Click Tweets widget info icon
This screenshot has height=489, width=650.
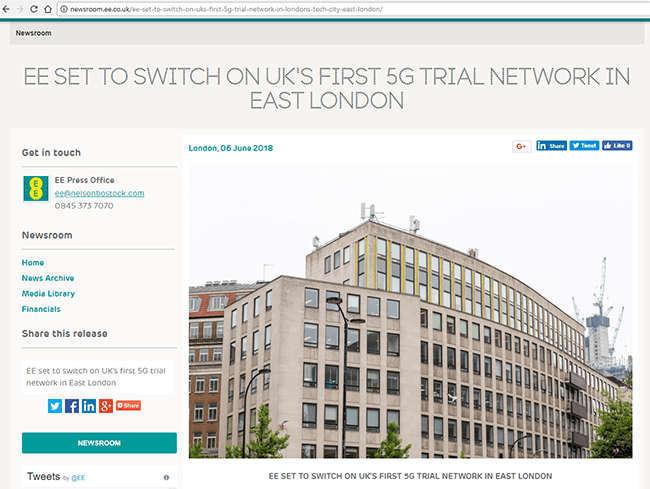pyautogui.click(x=166, y=477)
